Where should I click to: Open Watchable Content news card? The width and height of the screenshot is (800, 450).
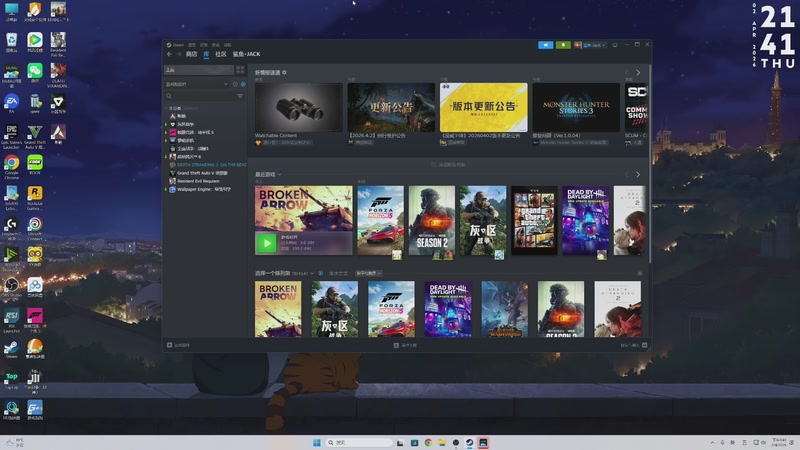click(x=298, y=108)
